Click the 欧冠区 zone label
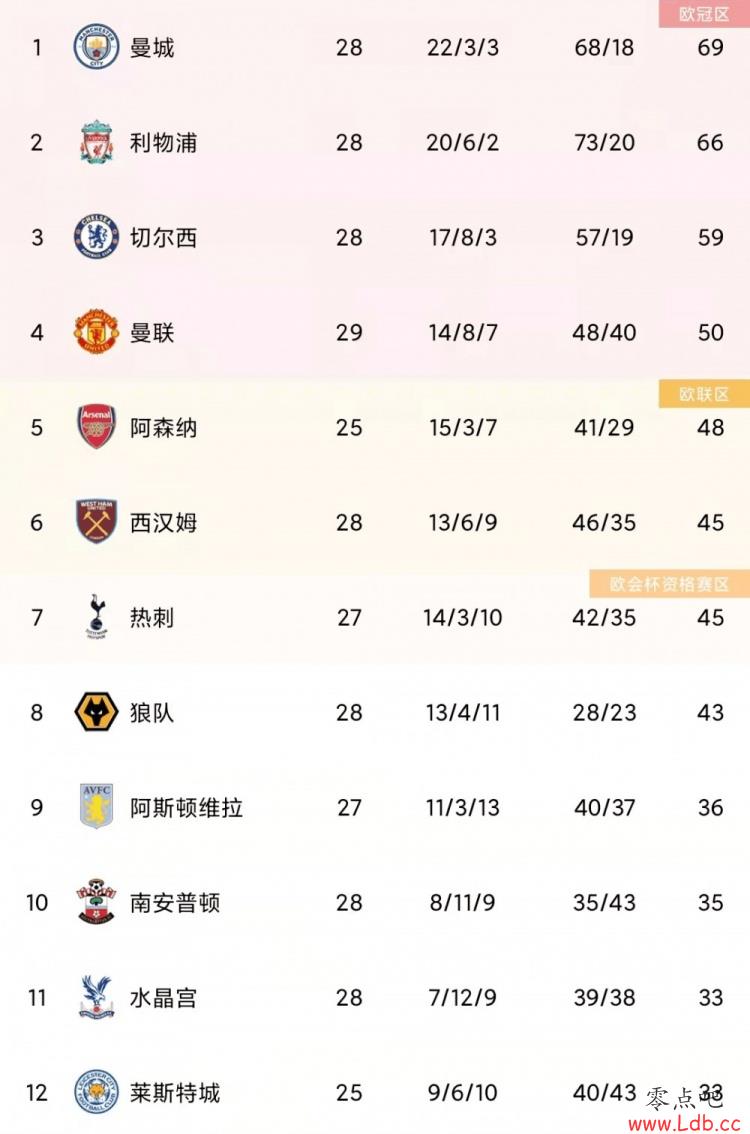 (x=704, y=14)
